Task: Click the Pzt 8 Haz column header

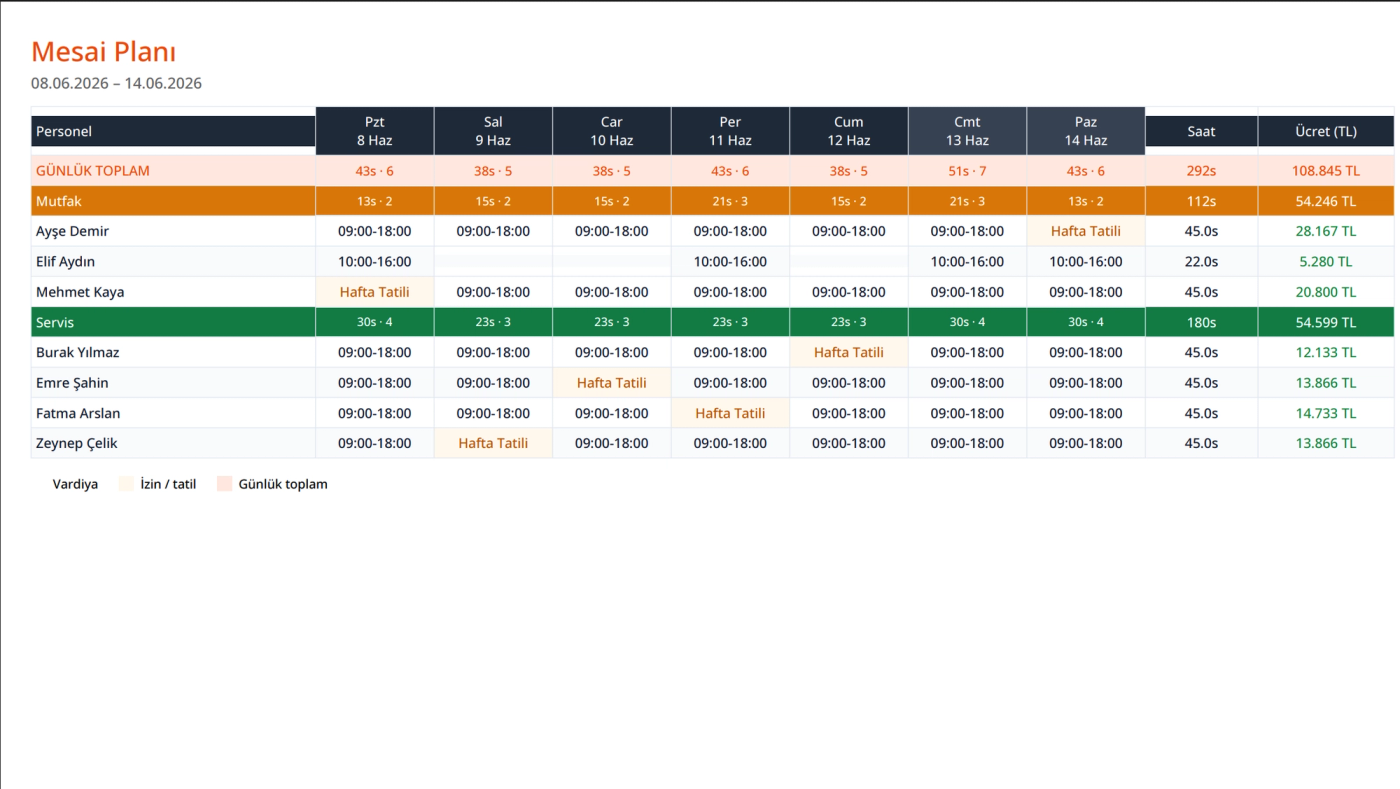Action: tap(375, 131)
